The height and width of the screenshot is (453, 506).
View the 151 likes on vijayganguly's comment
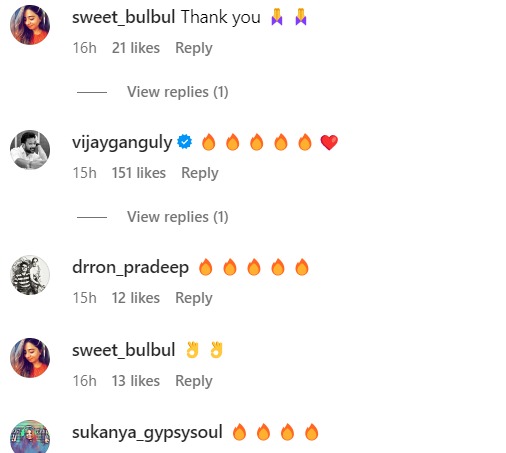tap(139, 173)
